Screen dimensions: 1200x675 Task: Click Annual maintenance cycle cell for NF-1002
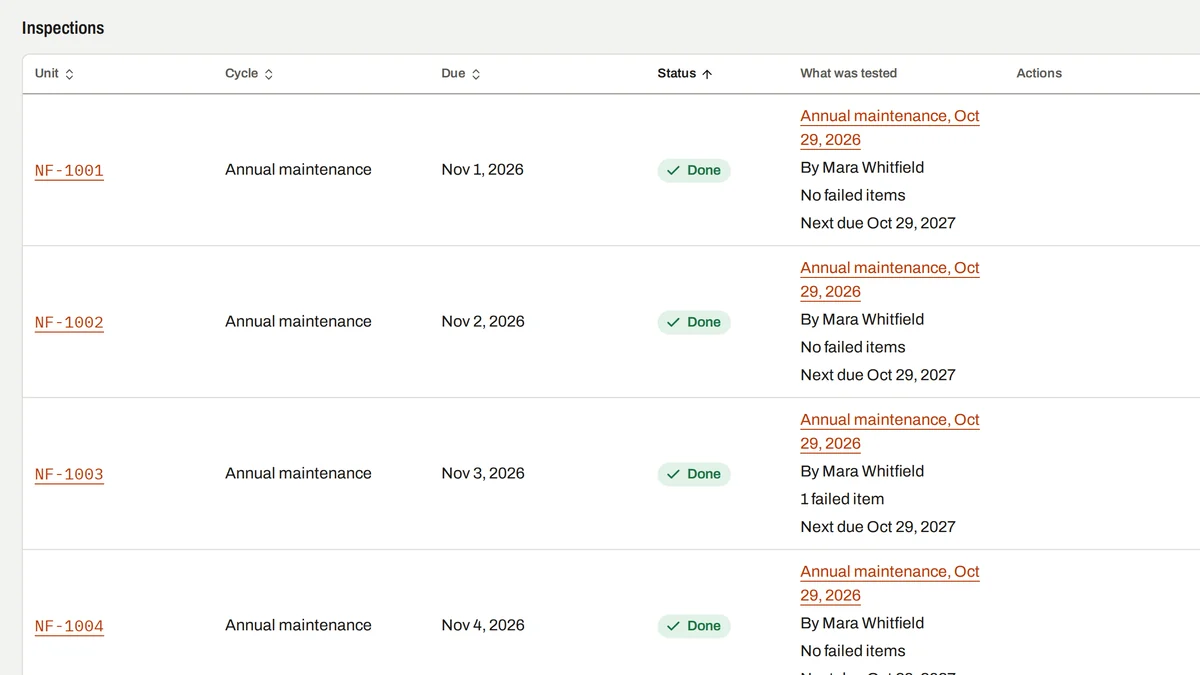pos(298,322)
